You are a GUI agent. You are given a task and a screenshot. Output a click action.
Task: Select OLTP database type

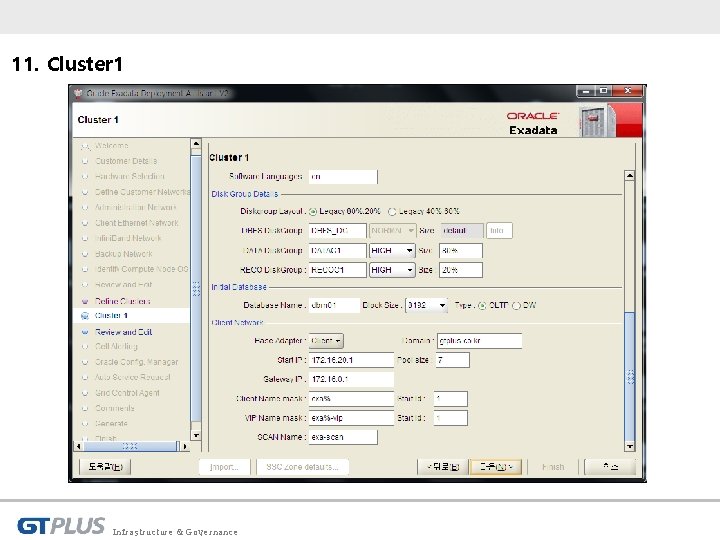(482, 306)
